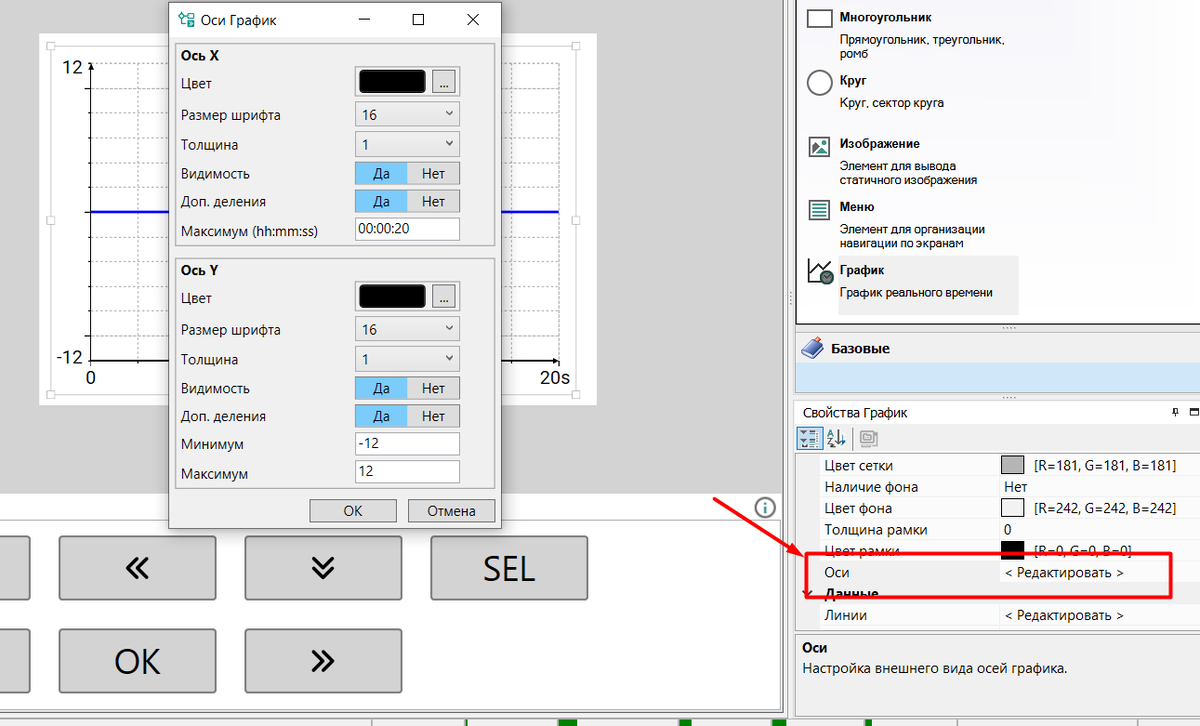Viewport: 1200px width, 726px height.
Task: Set Y axis visibility to Да
Action: (381, 388)
